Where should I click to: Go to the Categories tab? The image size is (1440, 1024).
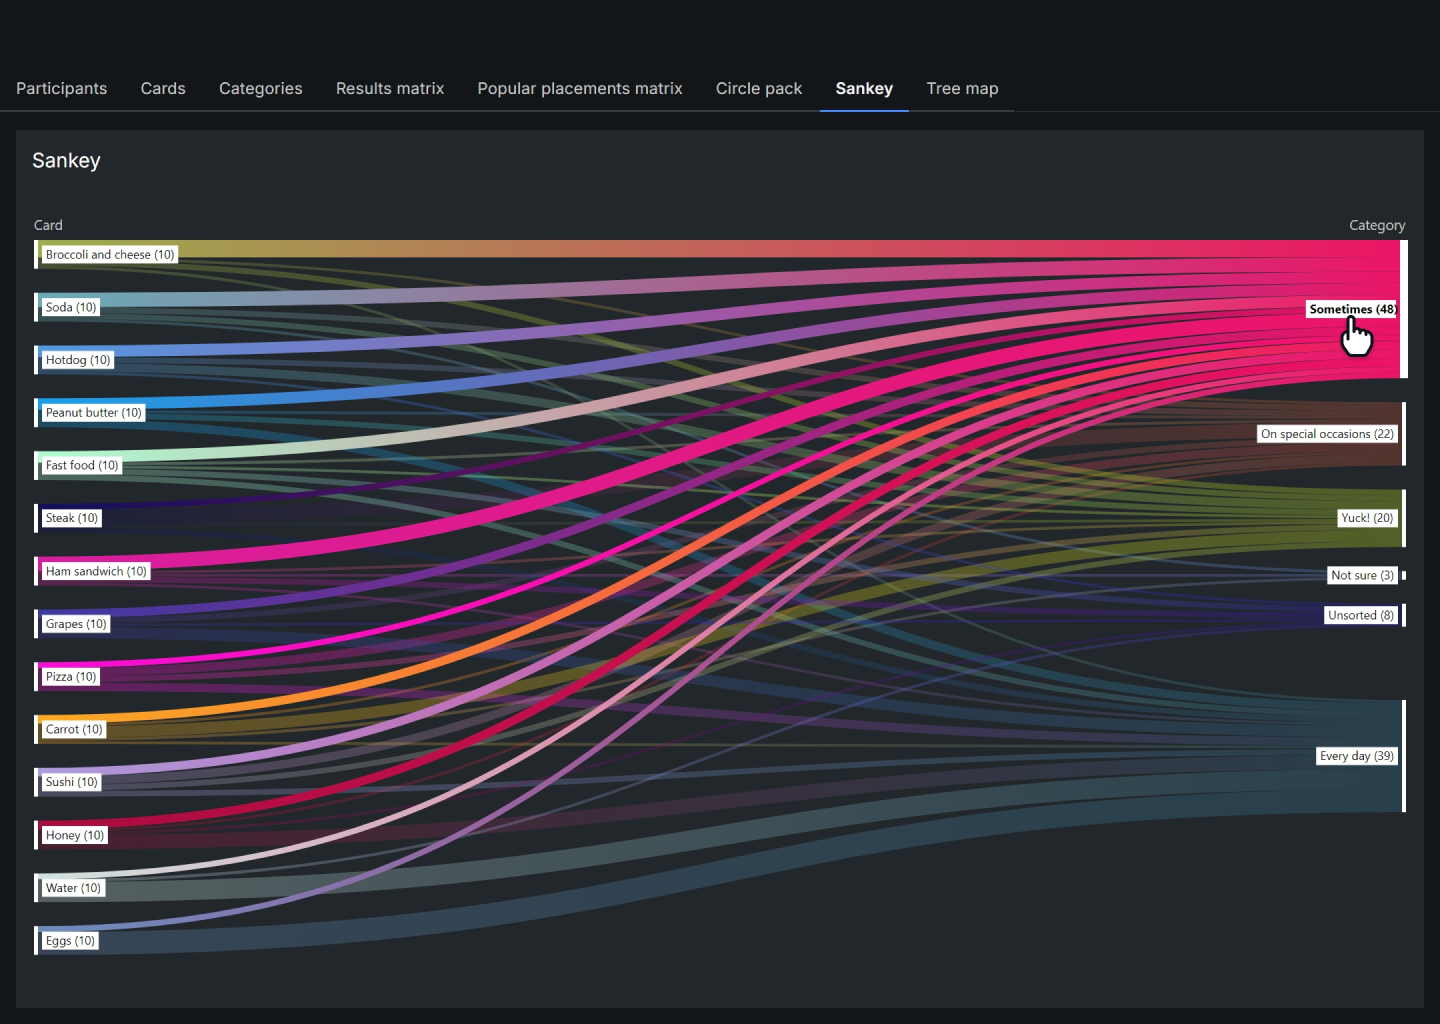pyautogui.click(x=260, y=88)
